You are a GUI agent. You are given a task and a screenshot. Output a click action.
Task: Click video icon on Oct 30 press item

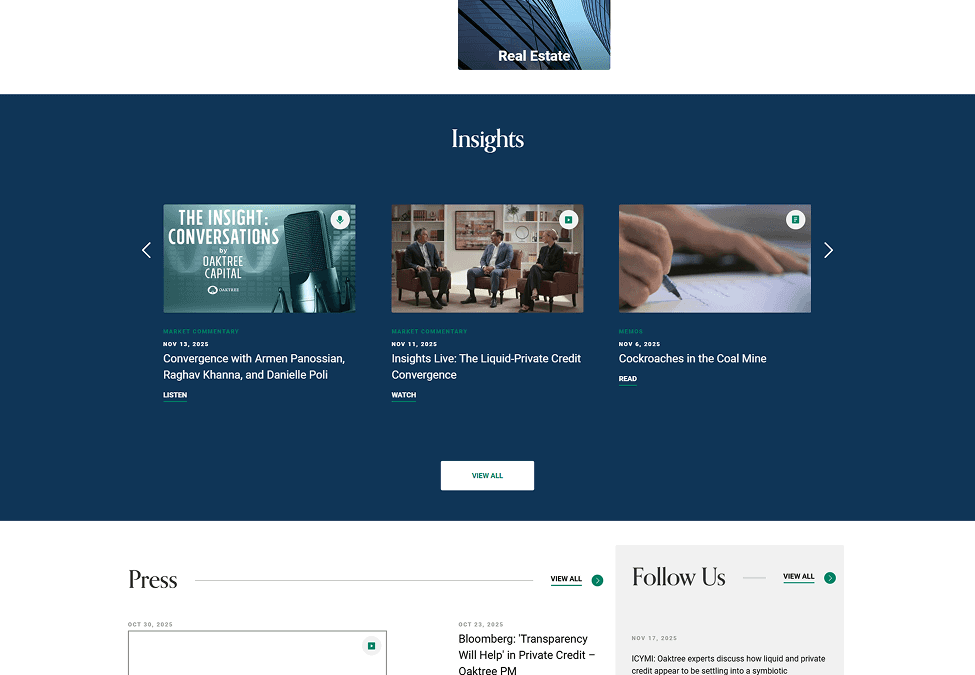tap(371, 646)
